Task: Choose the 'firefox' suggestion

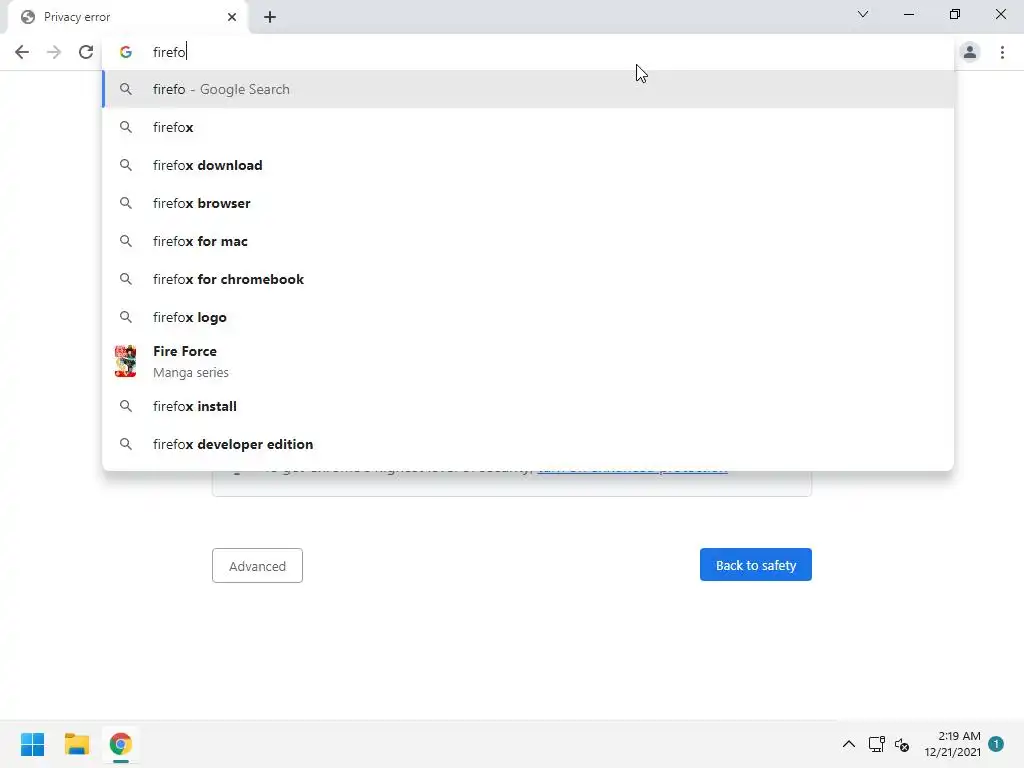Action: 528,127
